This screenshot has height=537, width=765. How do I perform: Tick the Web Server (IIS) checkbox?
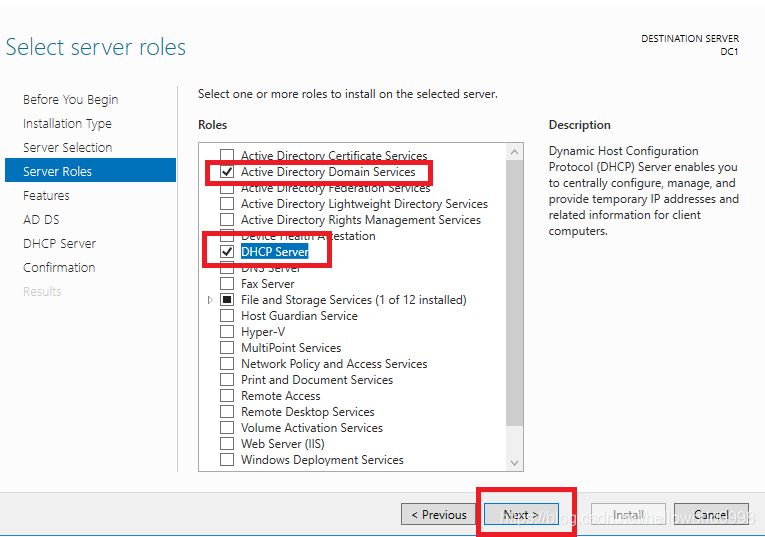point(227,444)
